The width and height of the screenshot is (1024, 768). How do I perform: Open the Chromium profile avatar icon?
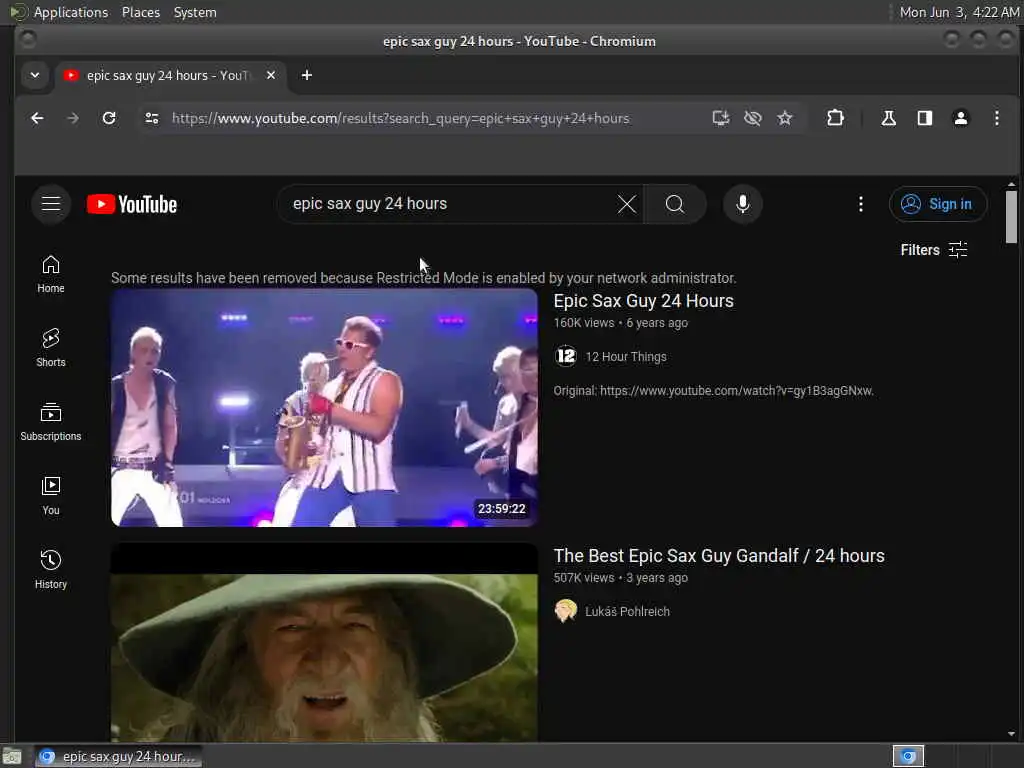(961, 118)
